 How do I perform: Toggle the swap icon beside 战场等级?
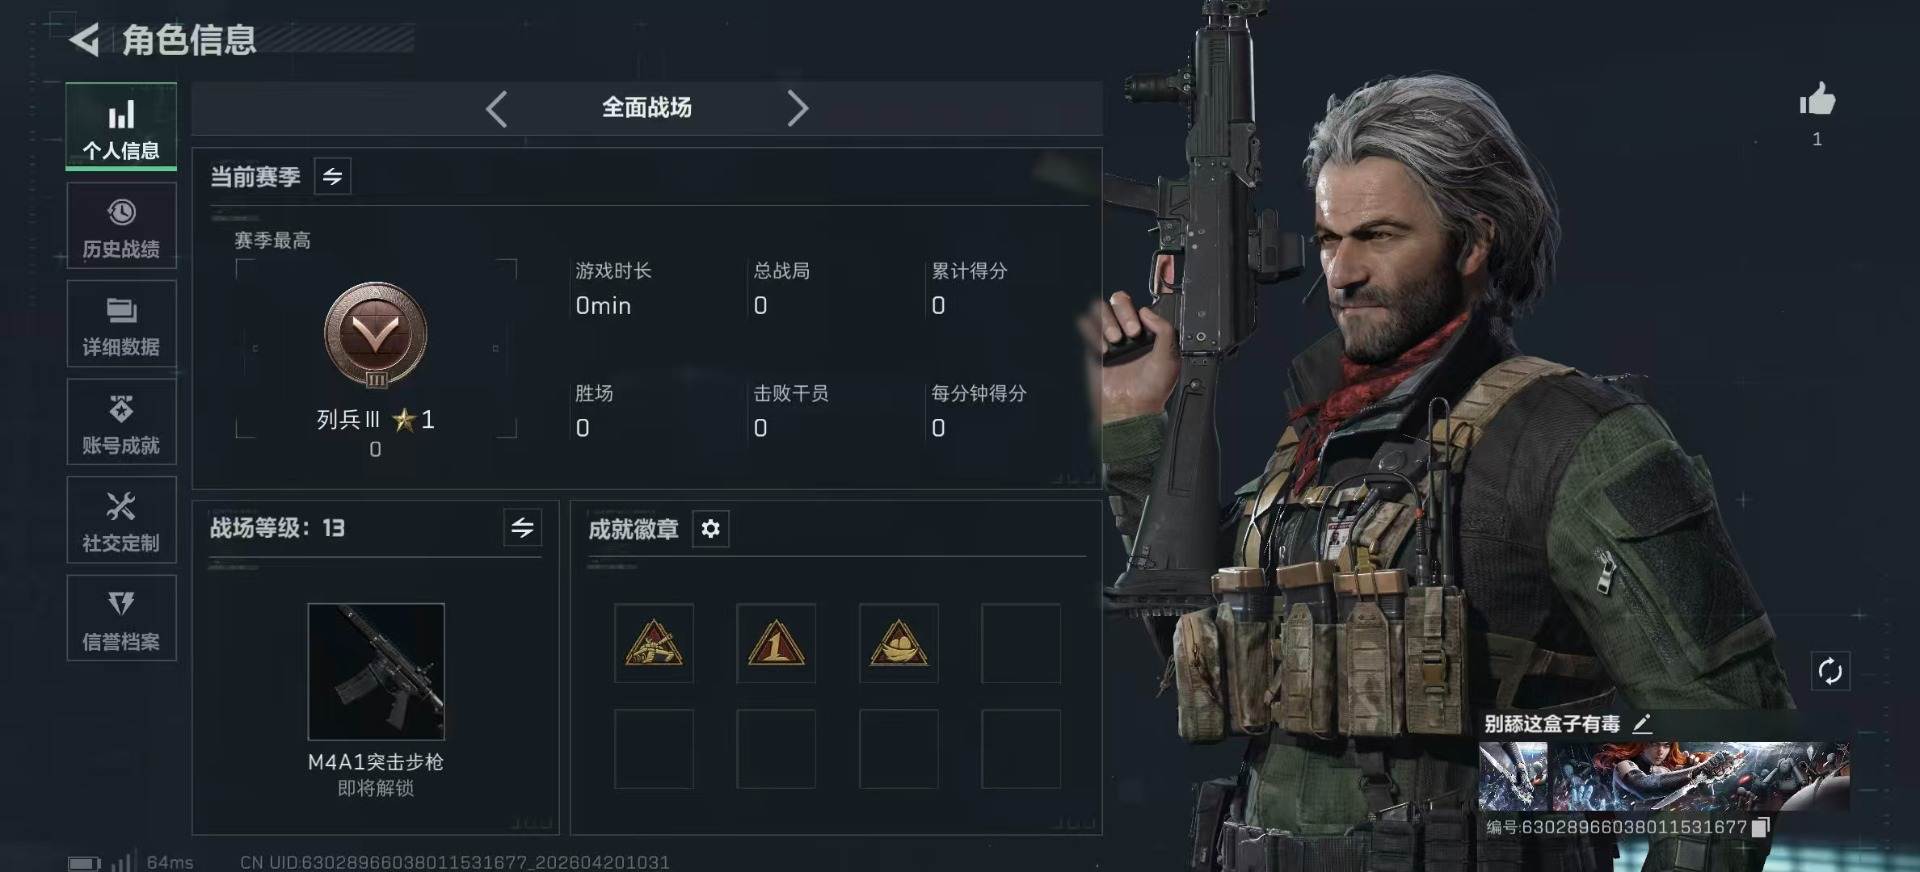[522, 528]
